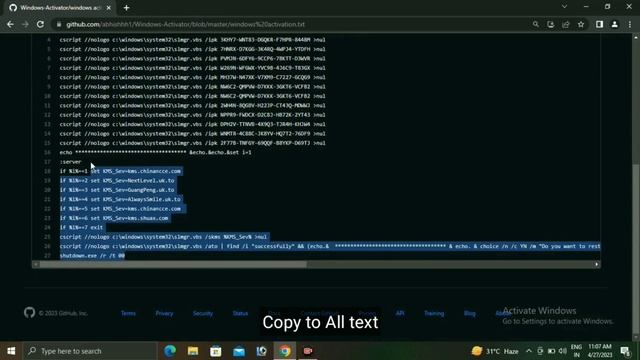
Task: Open the Privacy footer link
Action: 164,313
